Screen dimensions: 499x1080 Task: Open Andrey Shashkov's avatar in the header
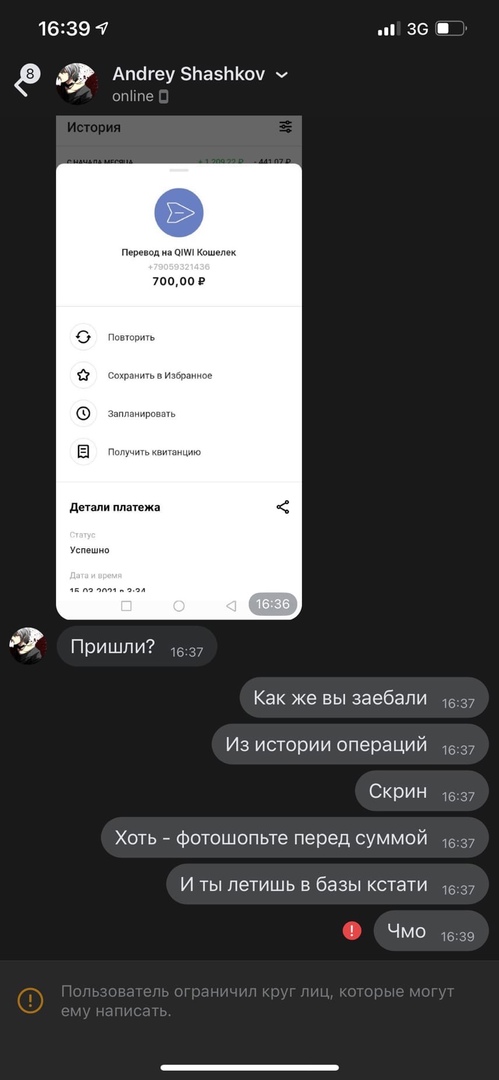pyautogui.click(x=77, y=84)
